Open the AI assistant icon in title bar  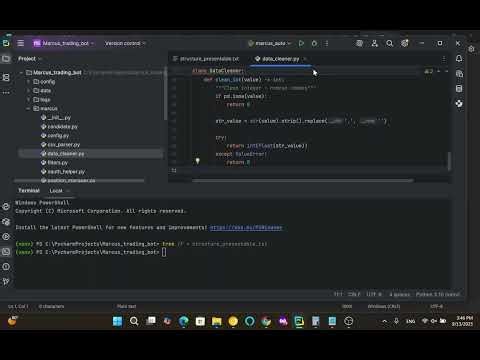(x=359, y=43)
